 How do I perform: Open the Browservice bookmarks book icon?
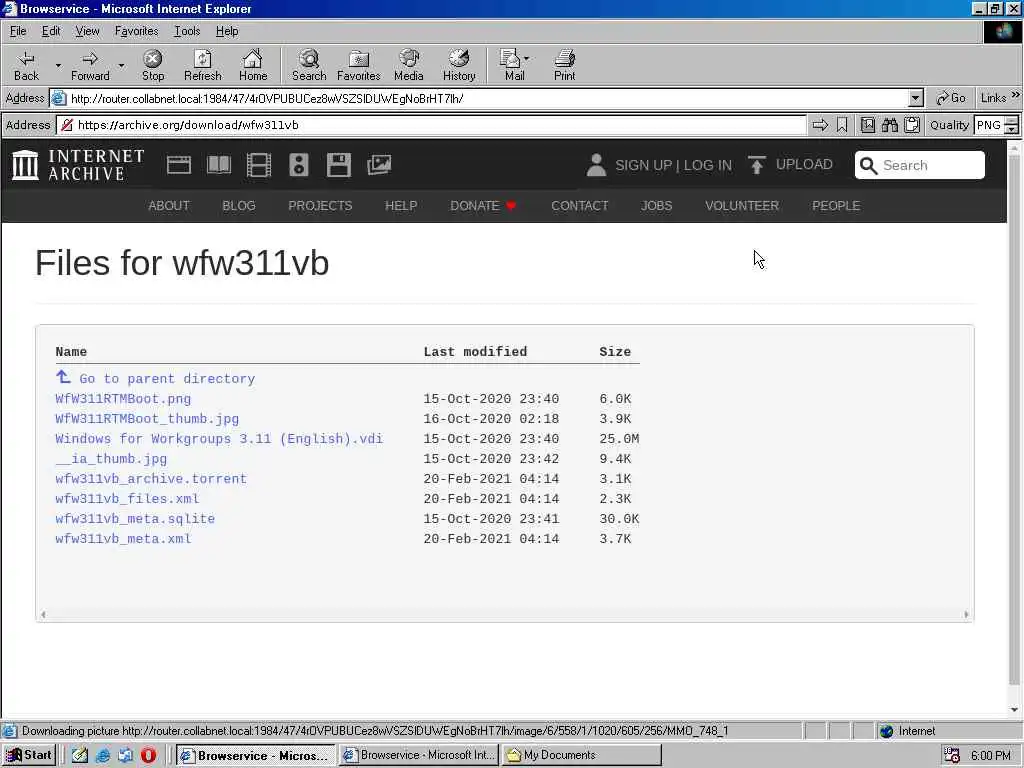(x=868, y=125)
